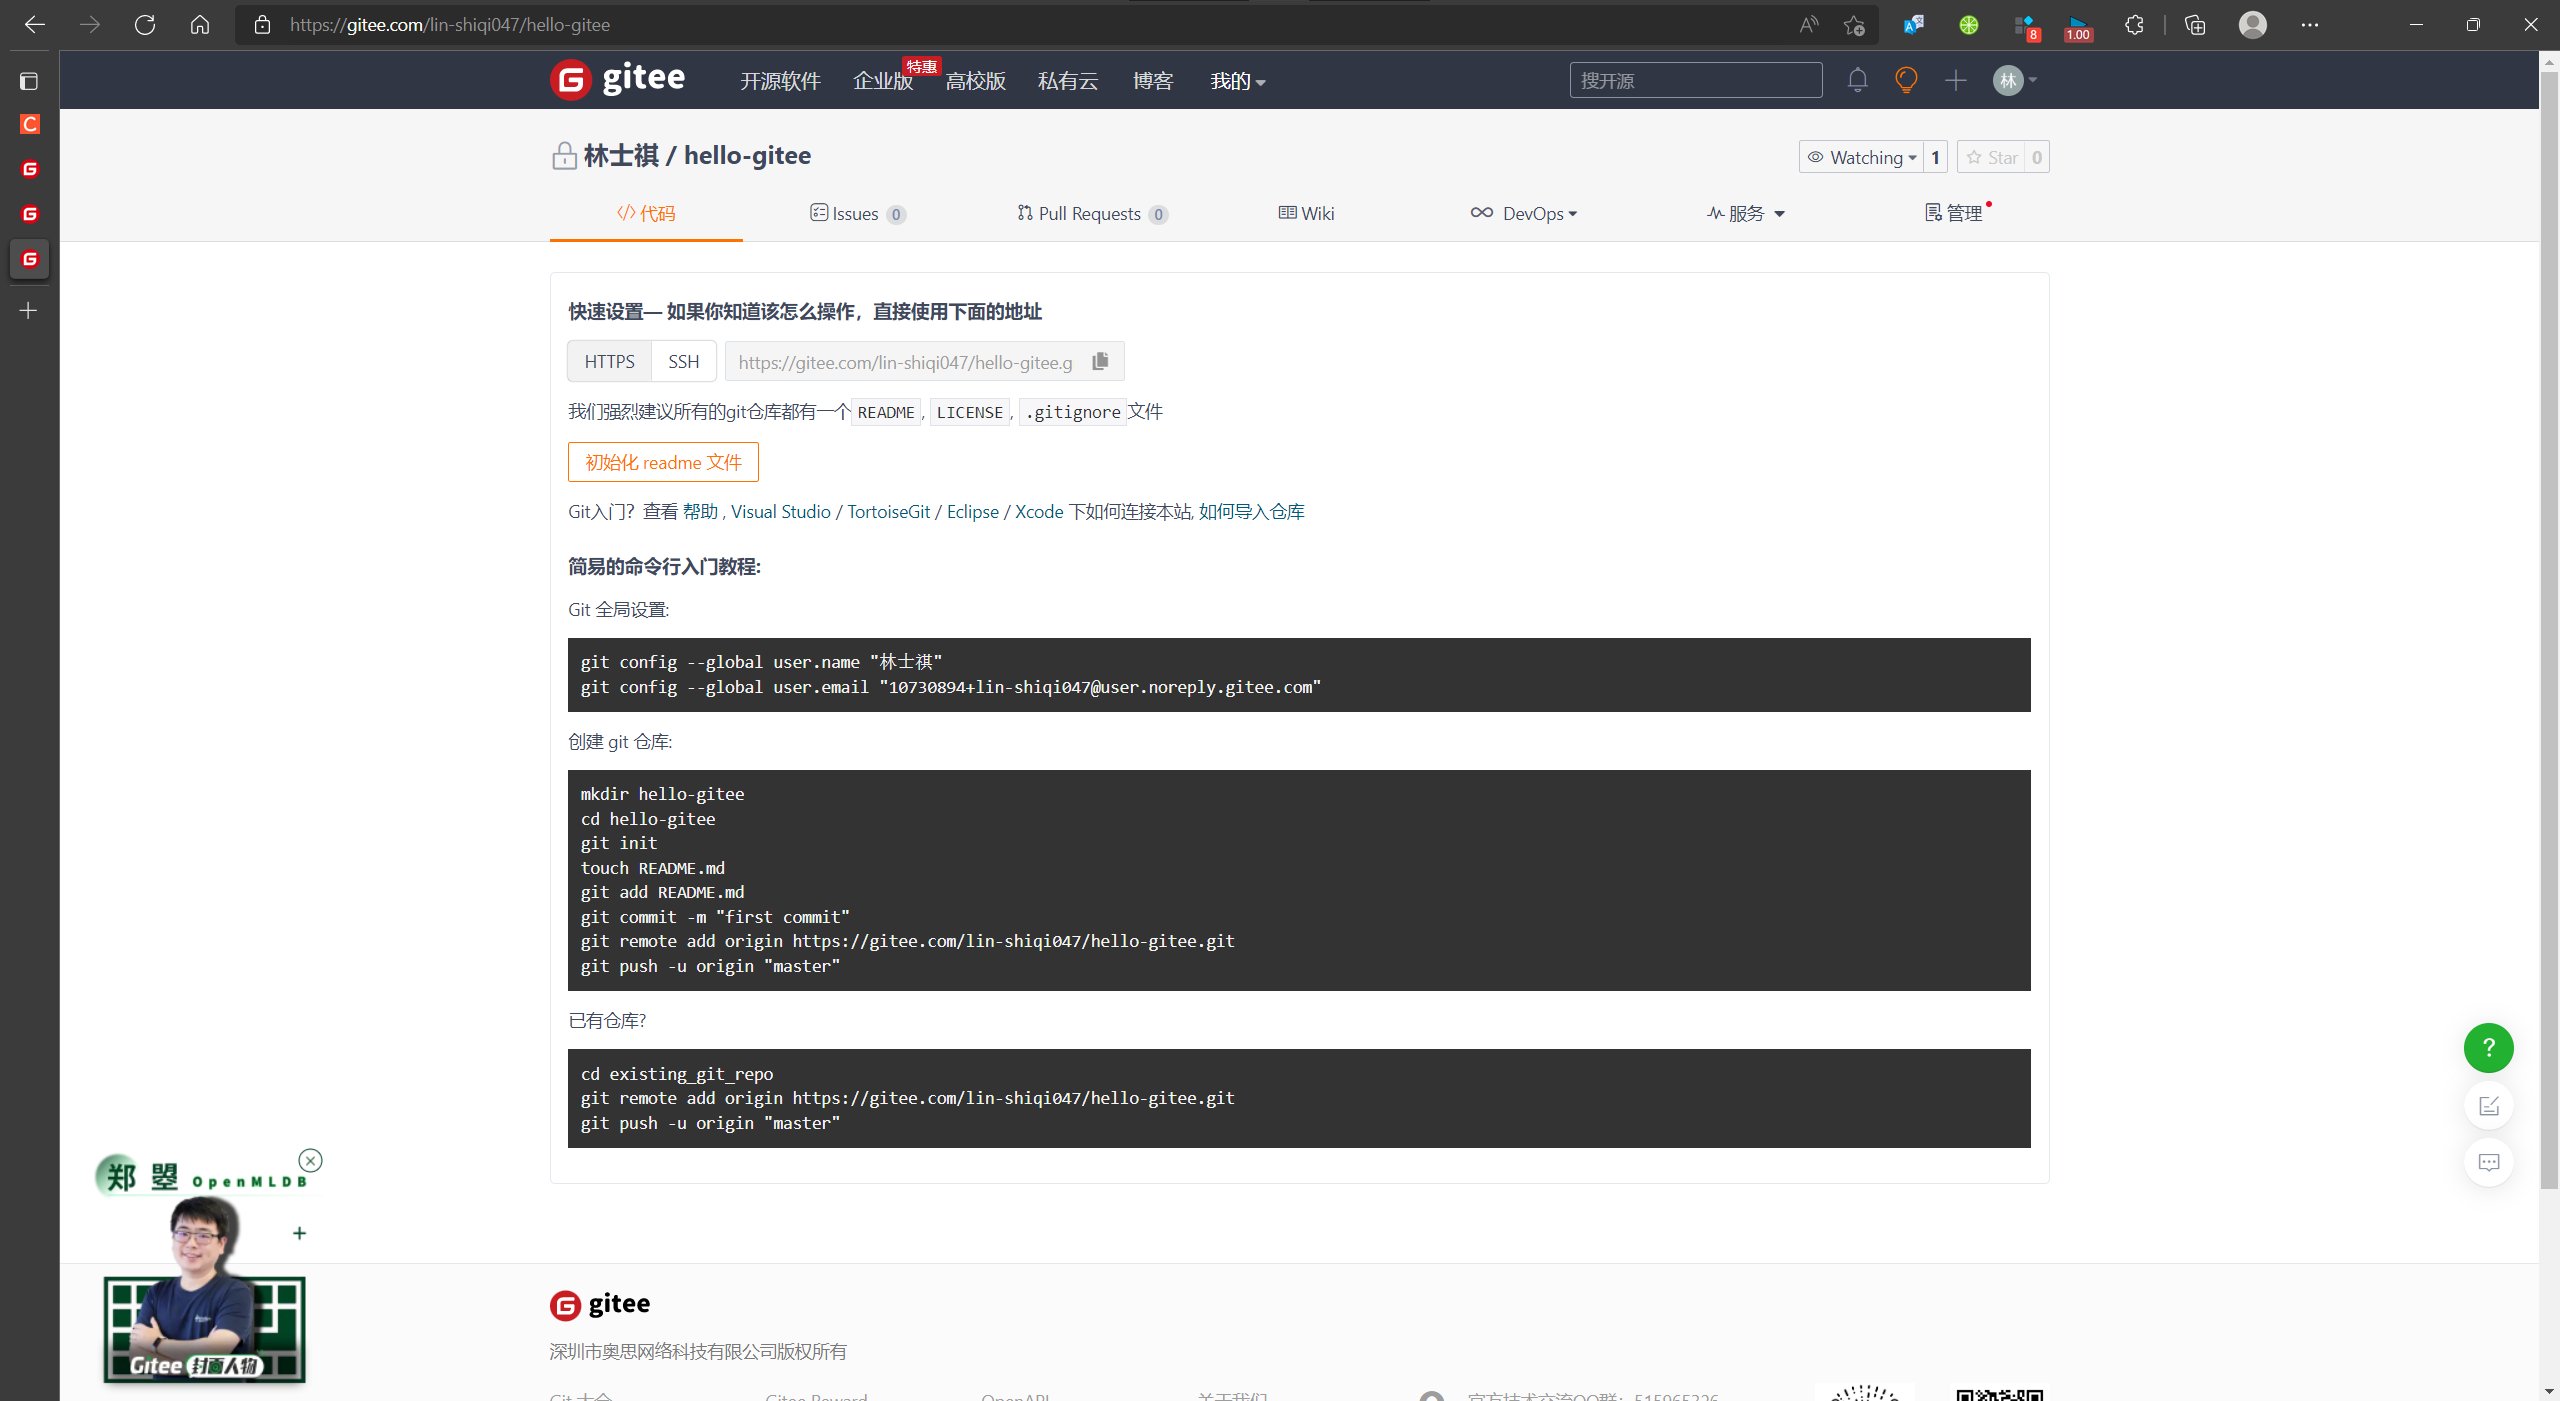Open the TortoiseGit help link
Viewport: 2560px width, 1401px height.
point(888,511)
